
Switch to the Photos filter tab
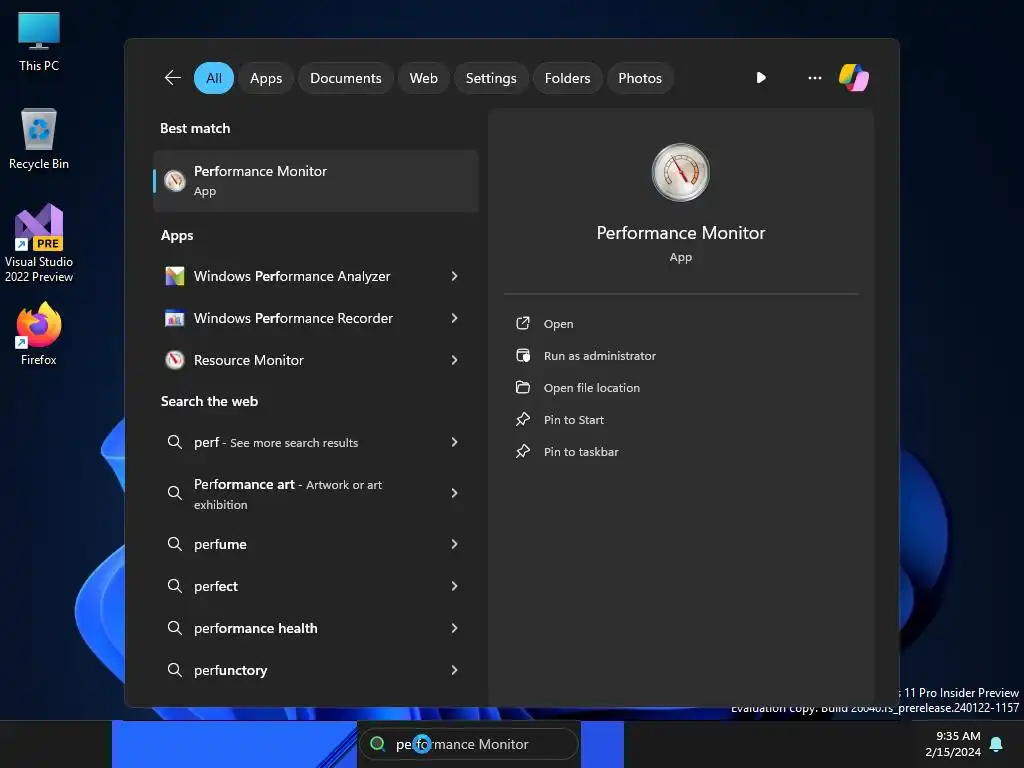pyautogui.click(x=639, y=78)
